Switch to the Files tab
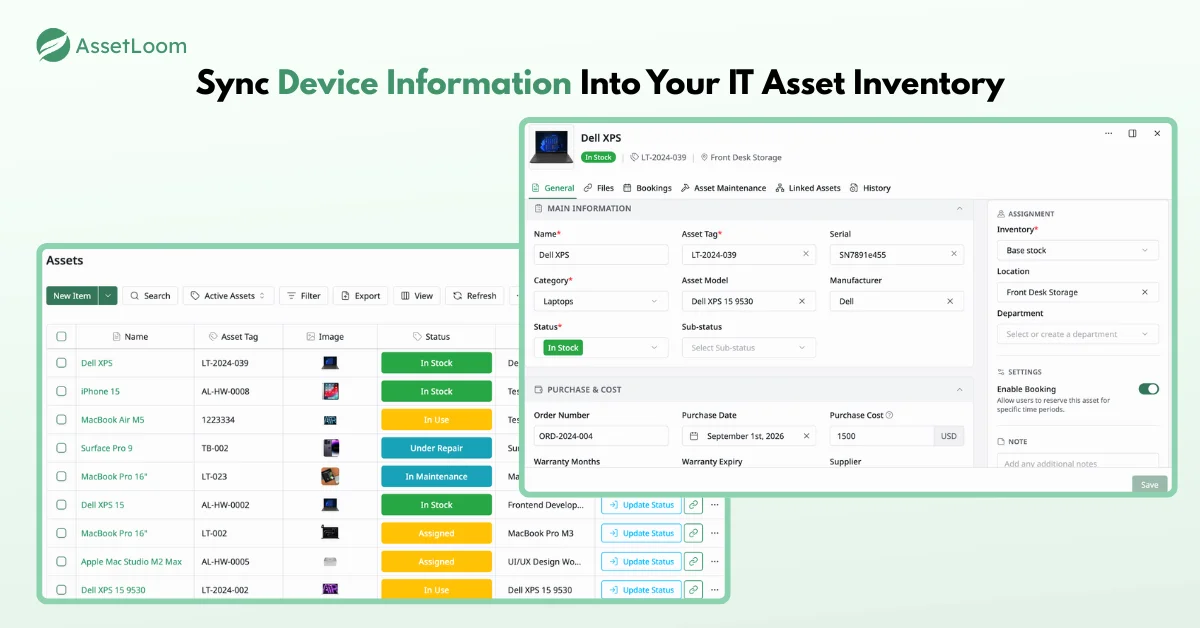The image size is (1200, 628). coord(599,188)
